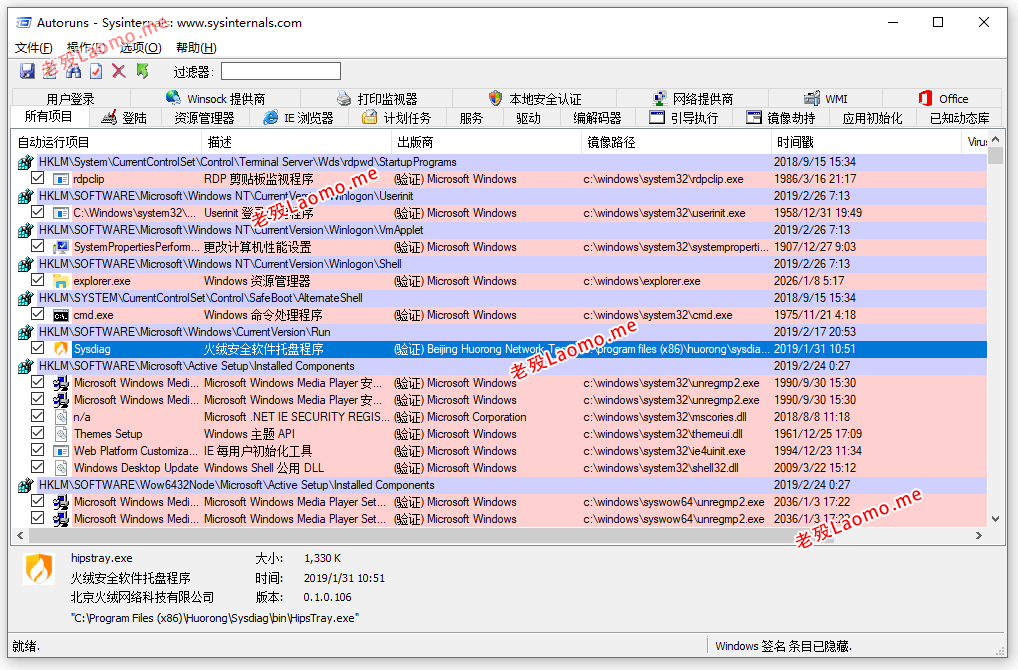Toggle the Windows Desktop Update checkbox
The height and width of the screenshot is (670, 1018).
click(x=38, y=467)
